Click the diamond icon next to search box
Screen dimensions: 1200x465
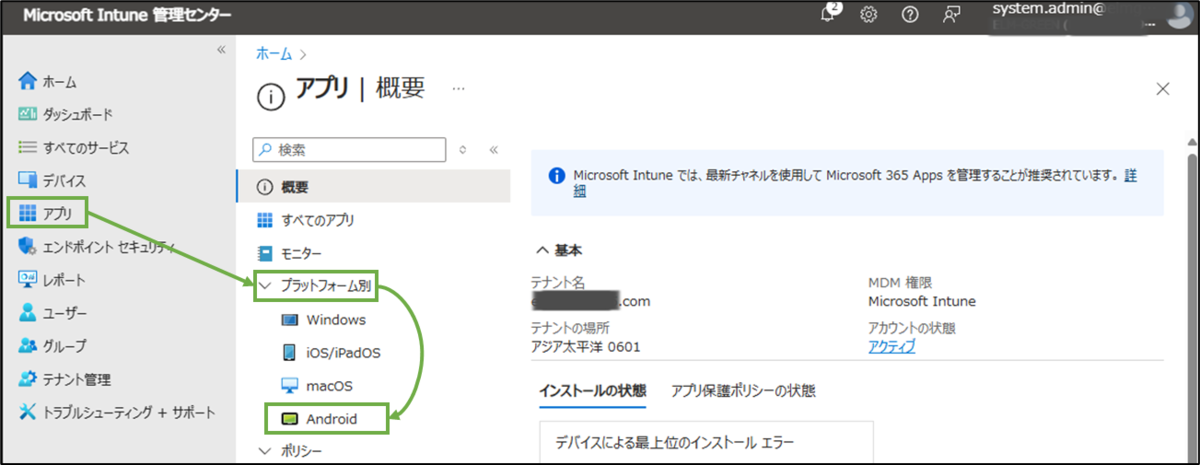tap(463, 149)
